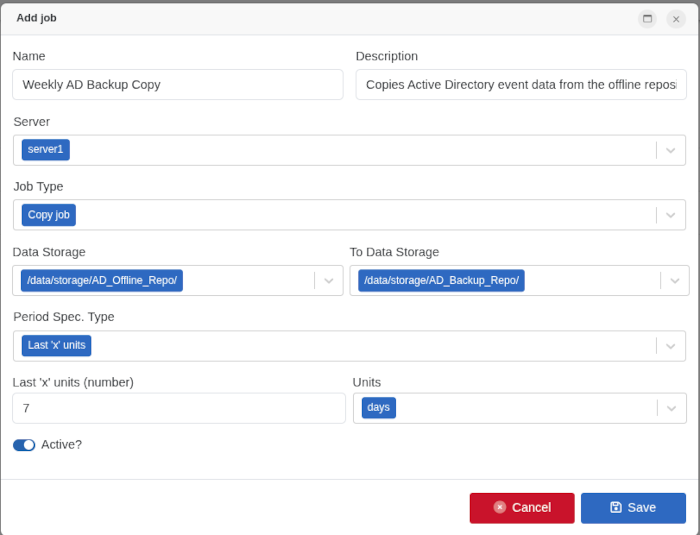Open the To Data Storage dropdown
Screen dimensions: 700x535
[x=675, y=280]
